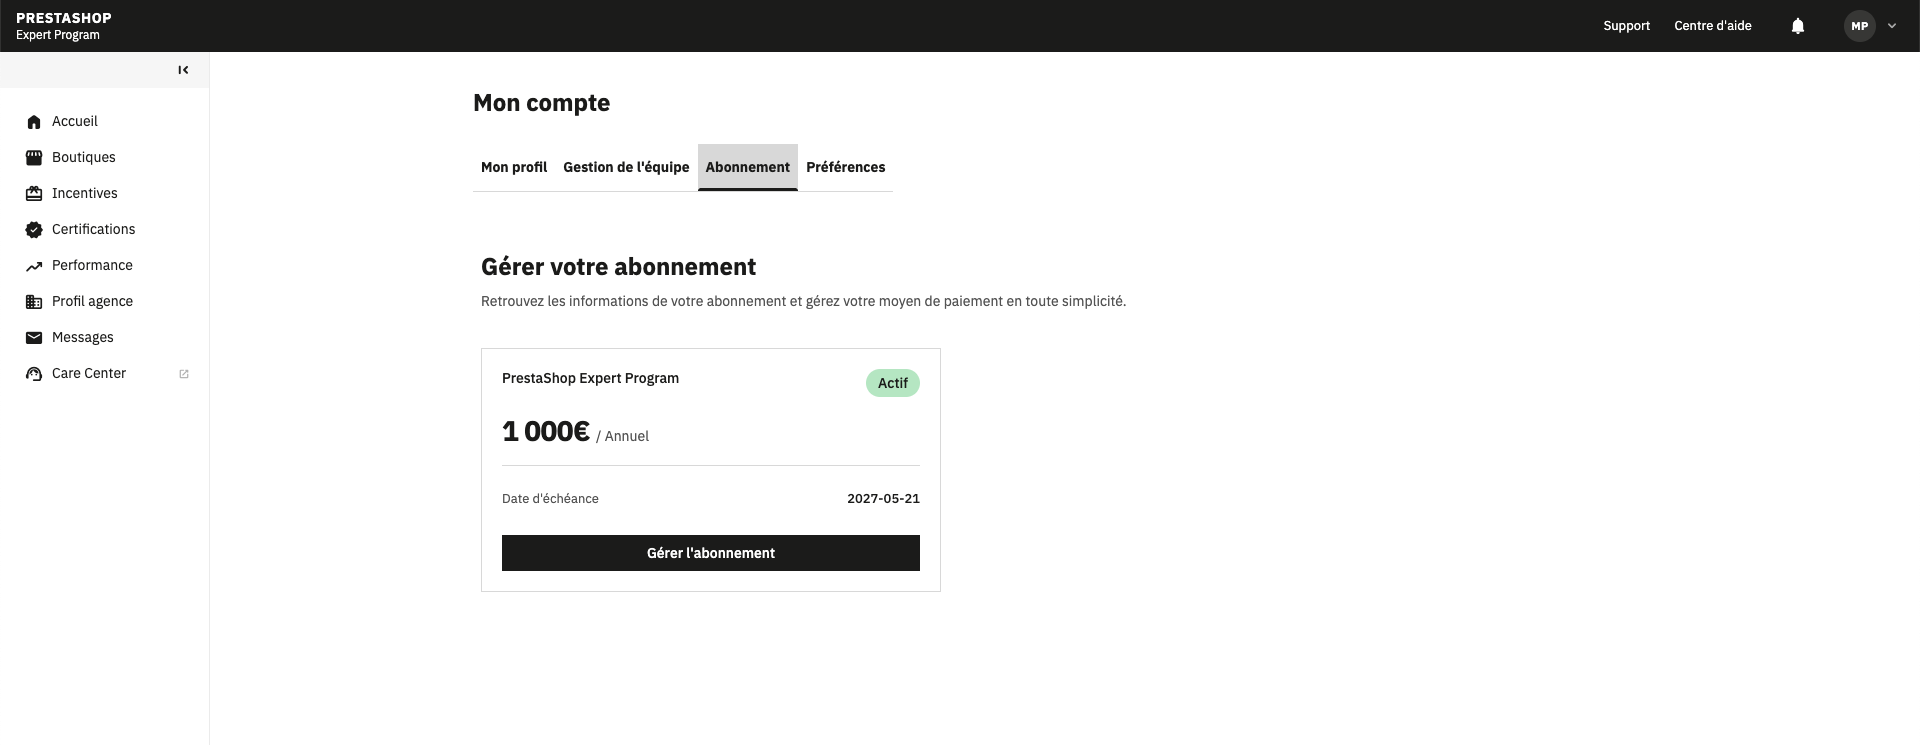1920x745 pixels.
Task: Click the Certifications badge icon
Action: coord(34,230)
